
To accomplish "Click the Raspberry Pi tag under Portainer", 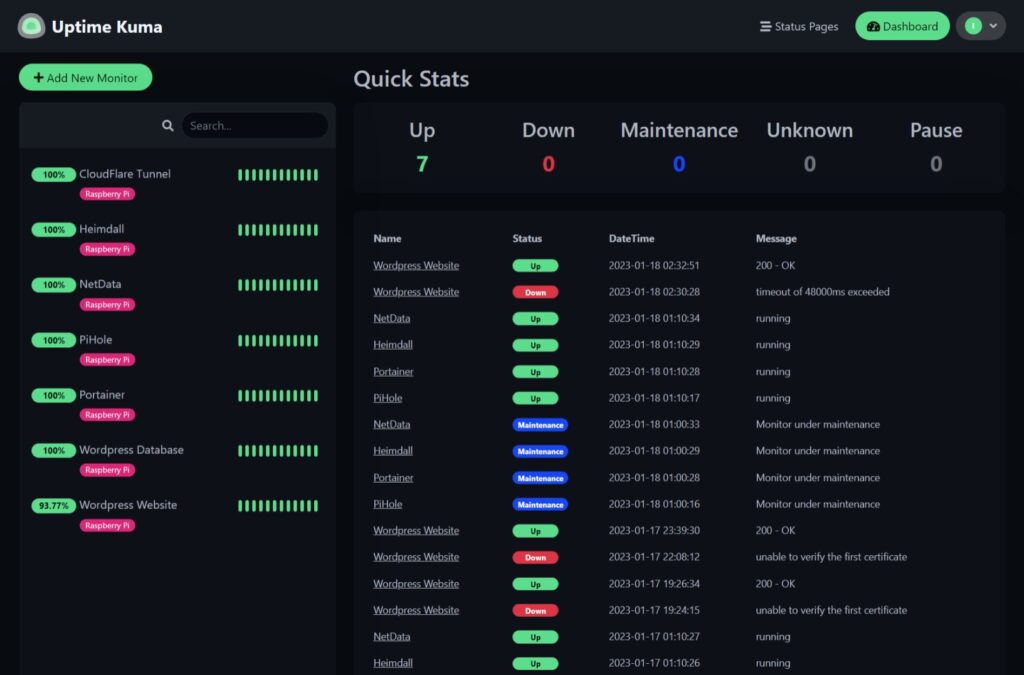I will [107, 415].
